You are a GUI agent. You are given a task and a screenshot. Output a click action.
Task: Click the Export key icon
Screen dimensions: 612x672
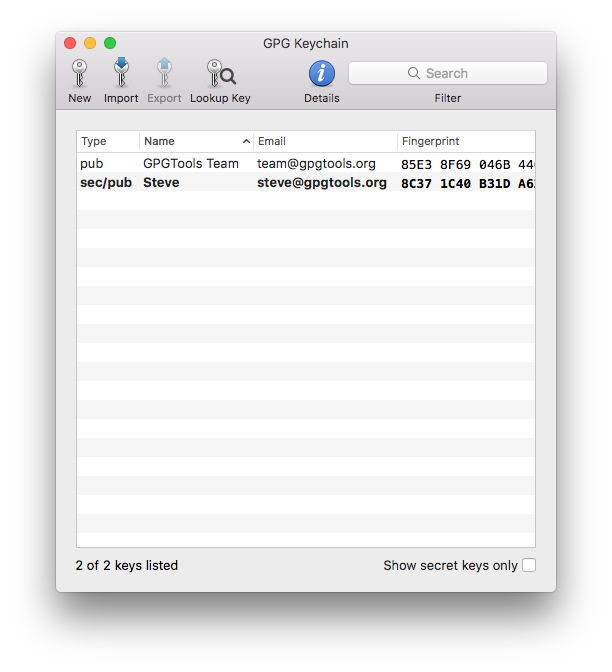point(164,74)
